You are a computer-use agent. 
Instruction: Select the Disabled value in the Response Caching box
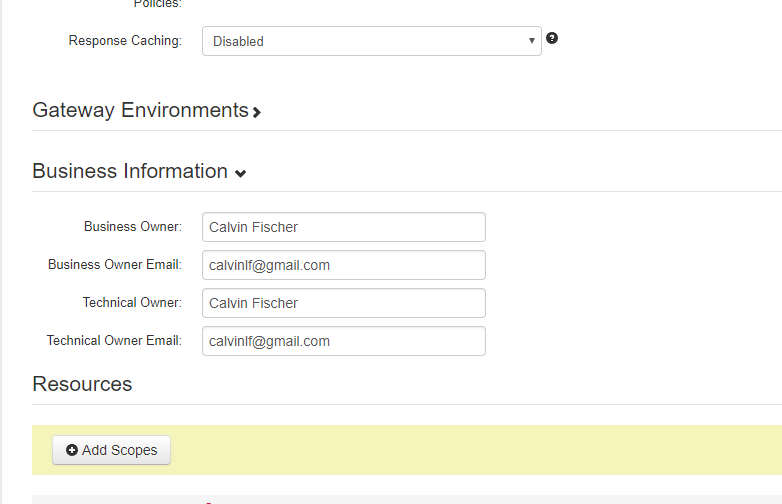tap(238, 41)
